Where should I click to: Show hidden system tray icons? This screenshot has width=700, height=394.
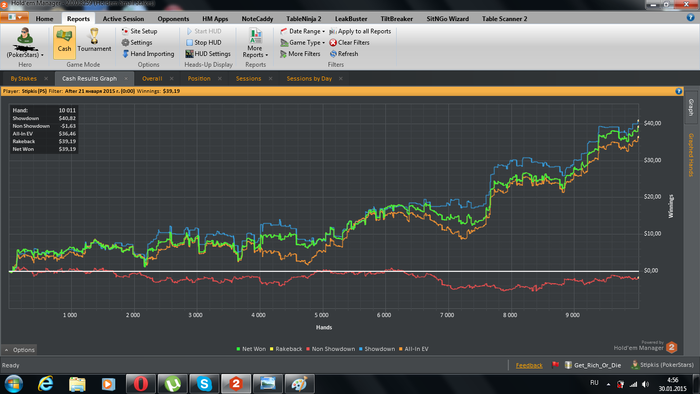click(x=608, y=384)
